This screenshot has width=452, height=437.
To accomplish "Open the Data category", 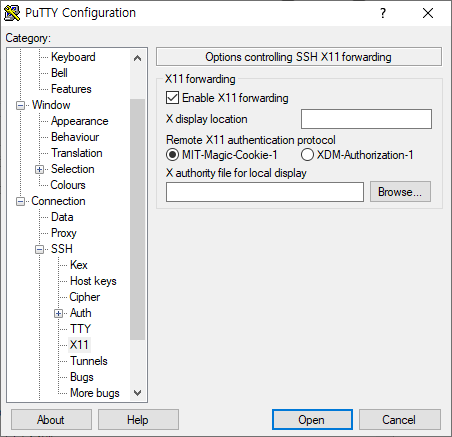I will pyautogui.click(x=62, y=217).
